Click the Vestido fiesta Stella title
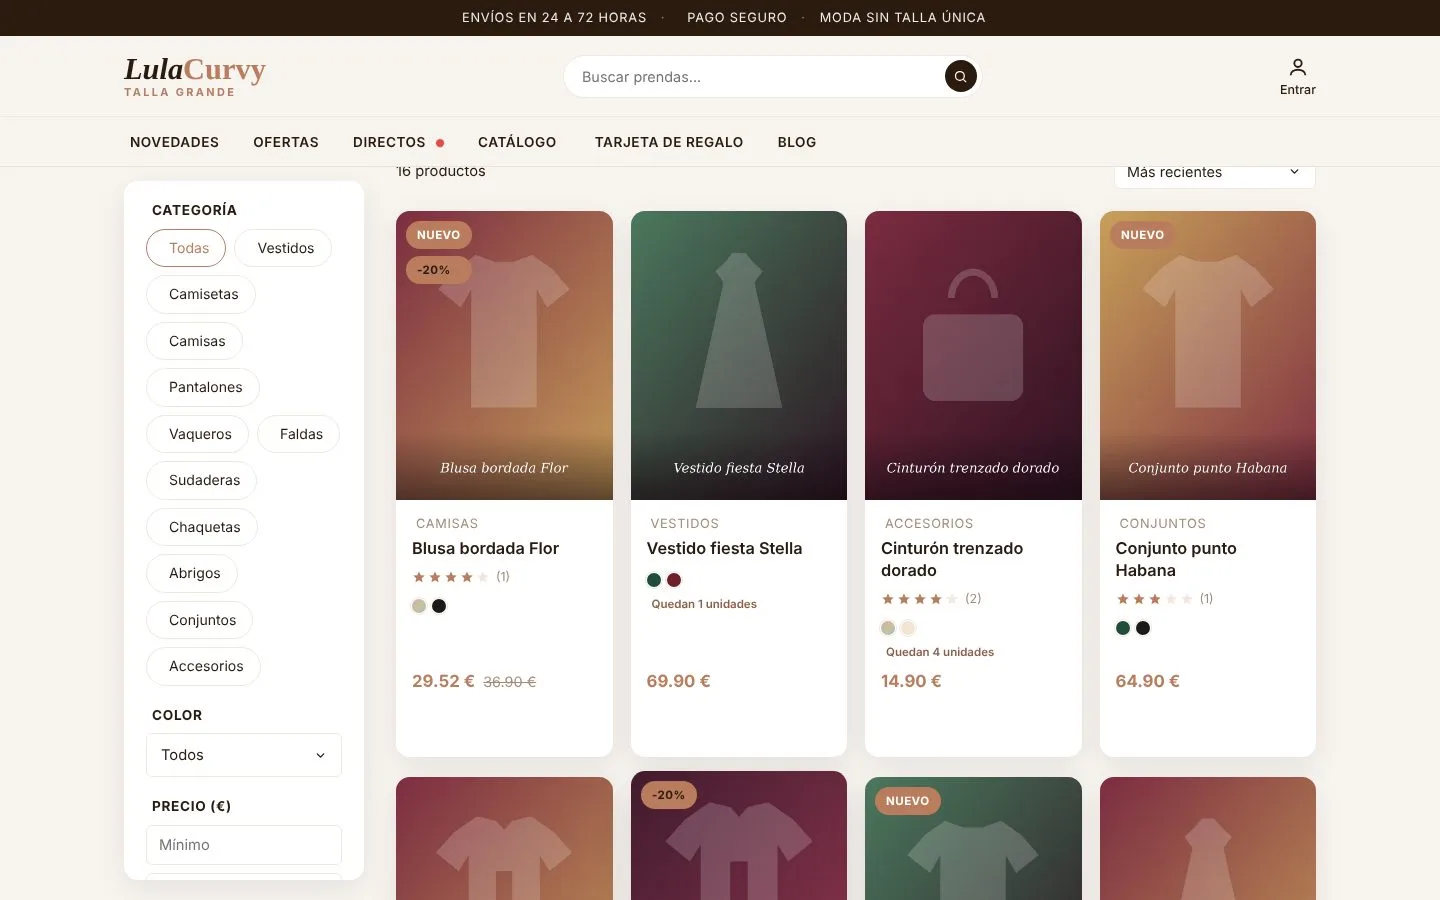 tap(724, 548)
